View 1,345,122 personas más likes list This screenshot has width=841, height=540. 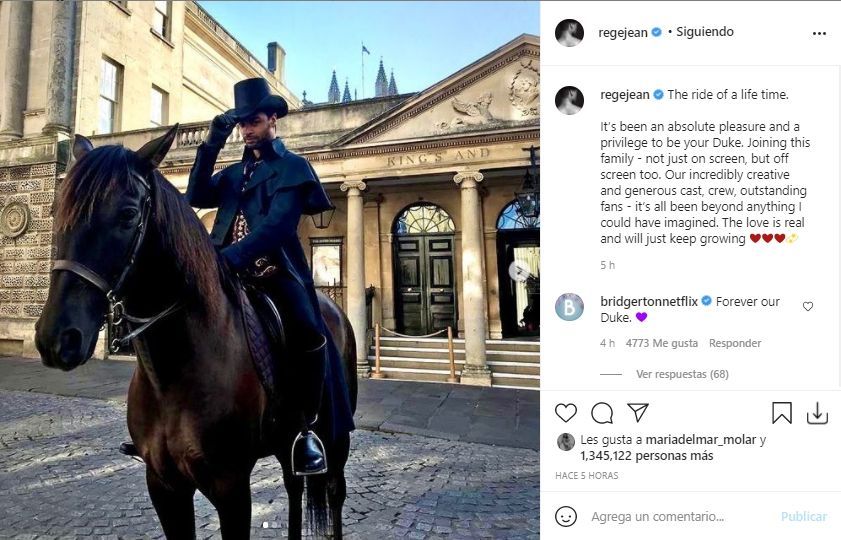(646, 456)
